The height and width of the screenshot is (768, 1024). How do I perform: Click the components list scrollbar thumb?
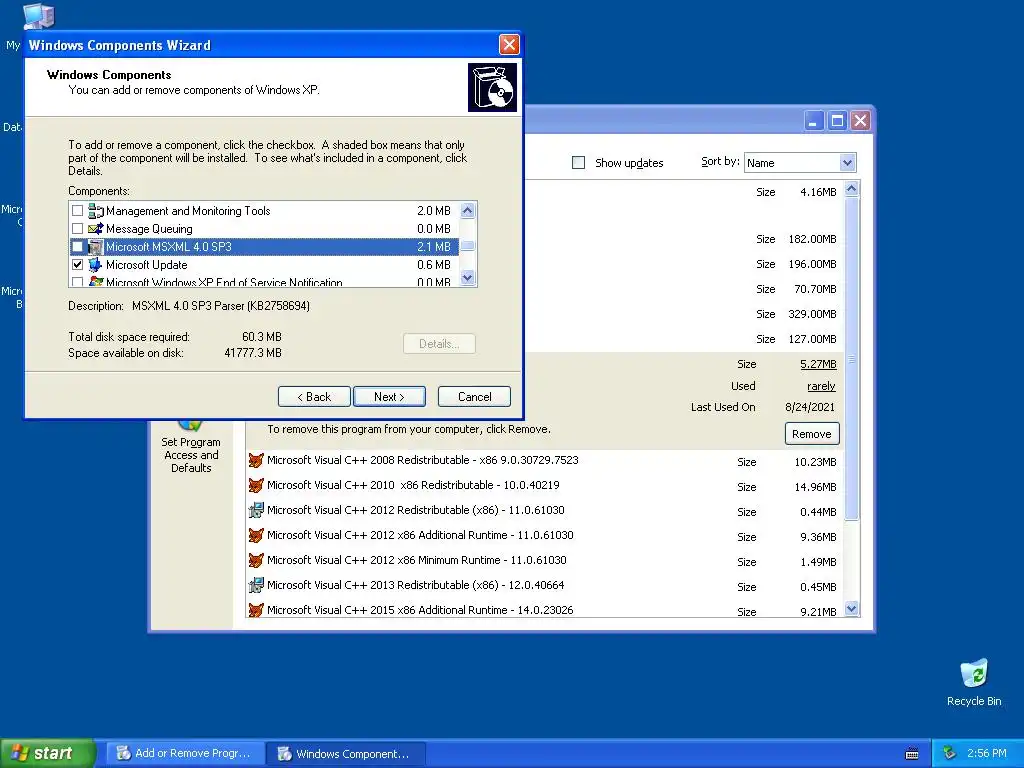pos(468,246)
